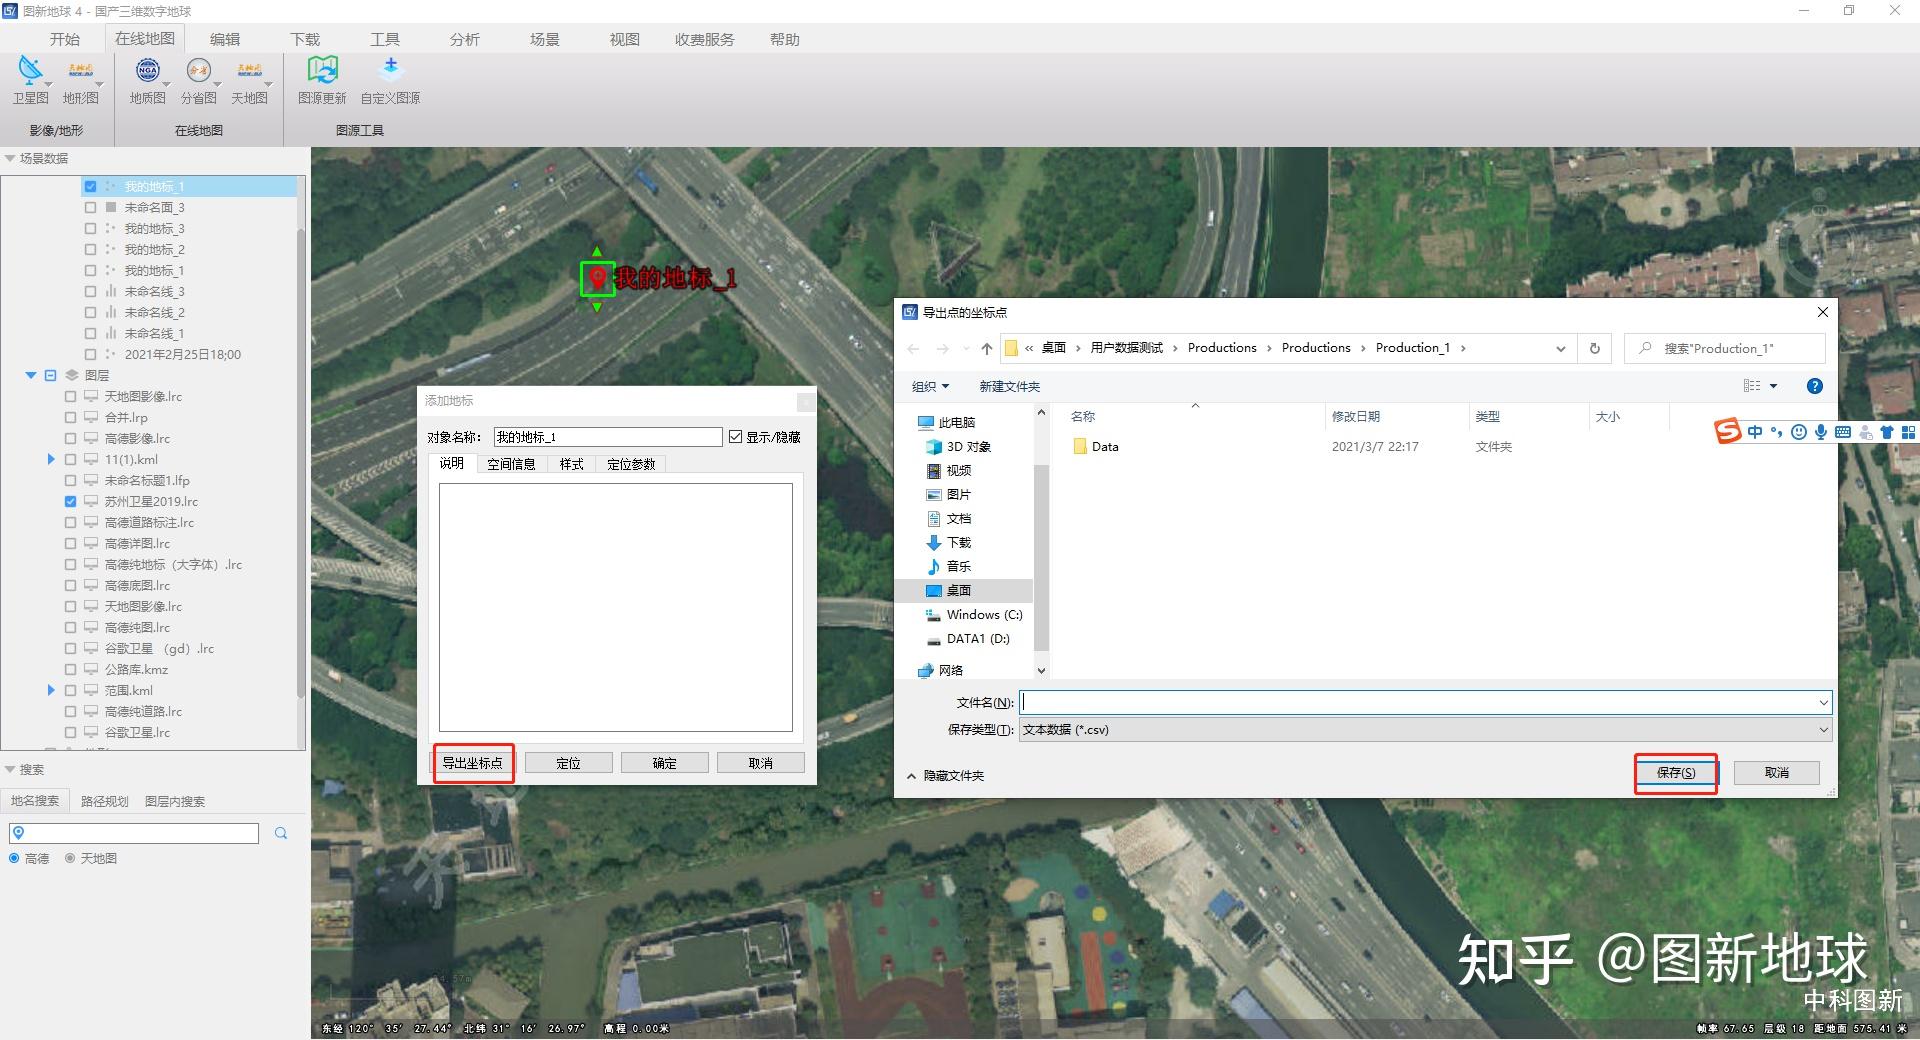
Task: Collapse the 搜索 panel
Action: [10, 769]
